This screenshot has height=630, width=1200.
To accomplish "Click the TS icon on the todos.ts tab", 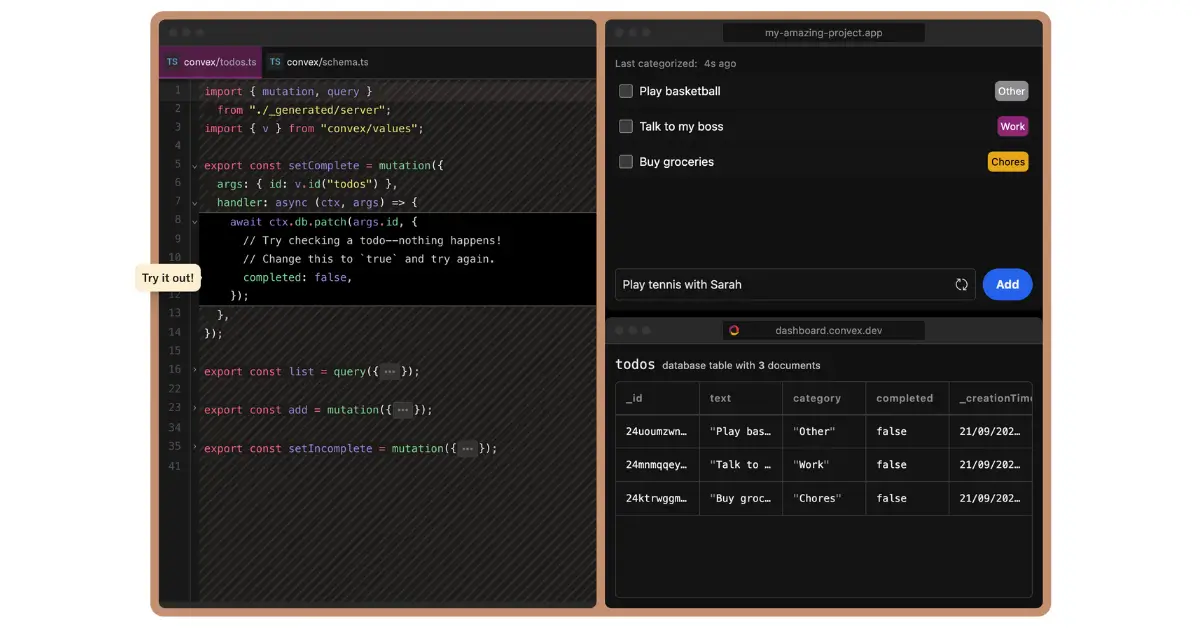I will (171, 61).
